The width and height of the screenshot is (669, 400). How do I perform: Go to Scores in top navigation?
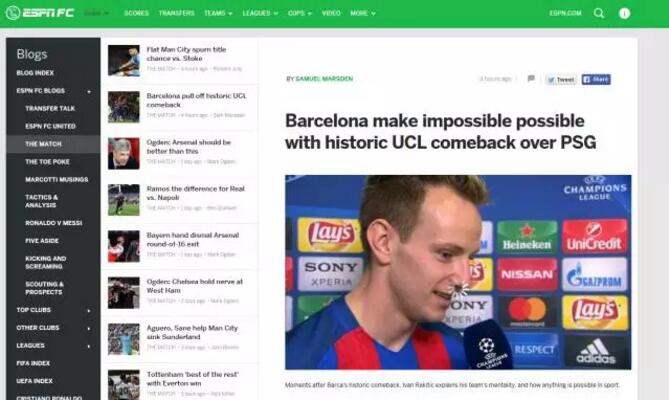click(137, 13)
